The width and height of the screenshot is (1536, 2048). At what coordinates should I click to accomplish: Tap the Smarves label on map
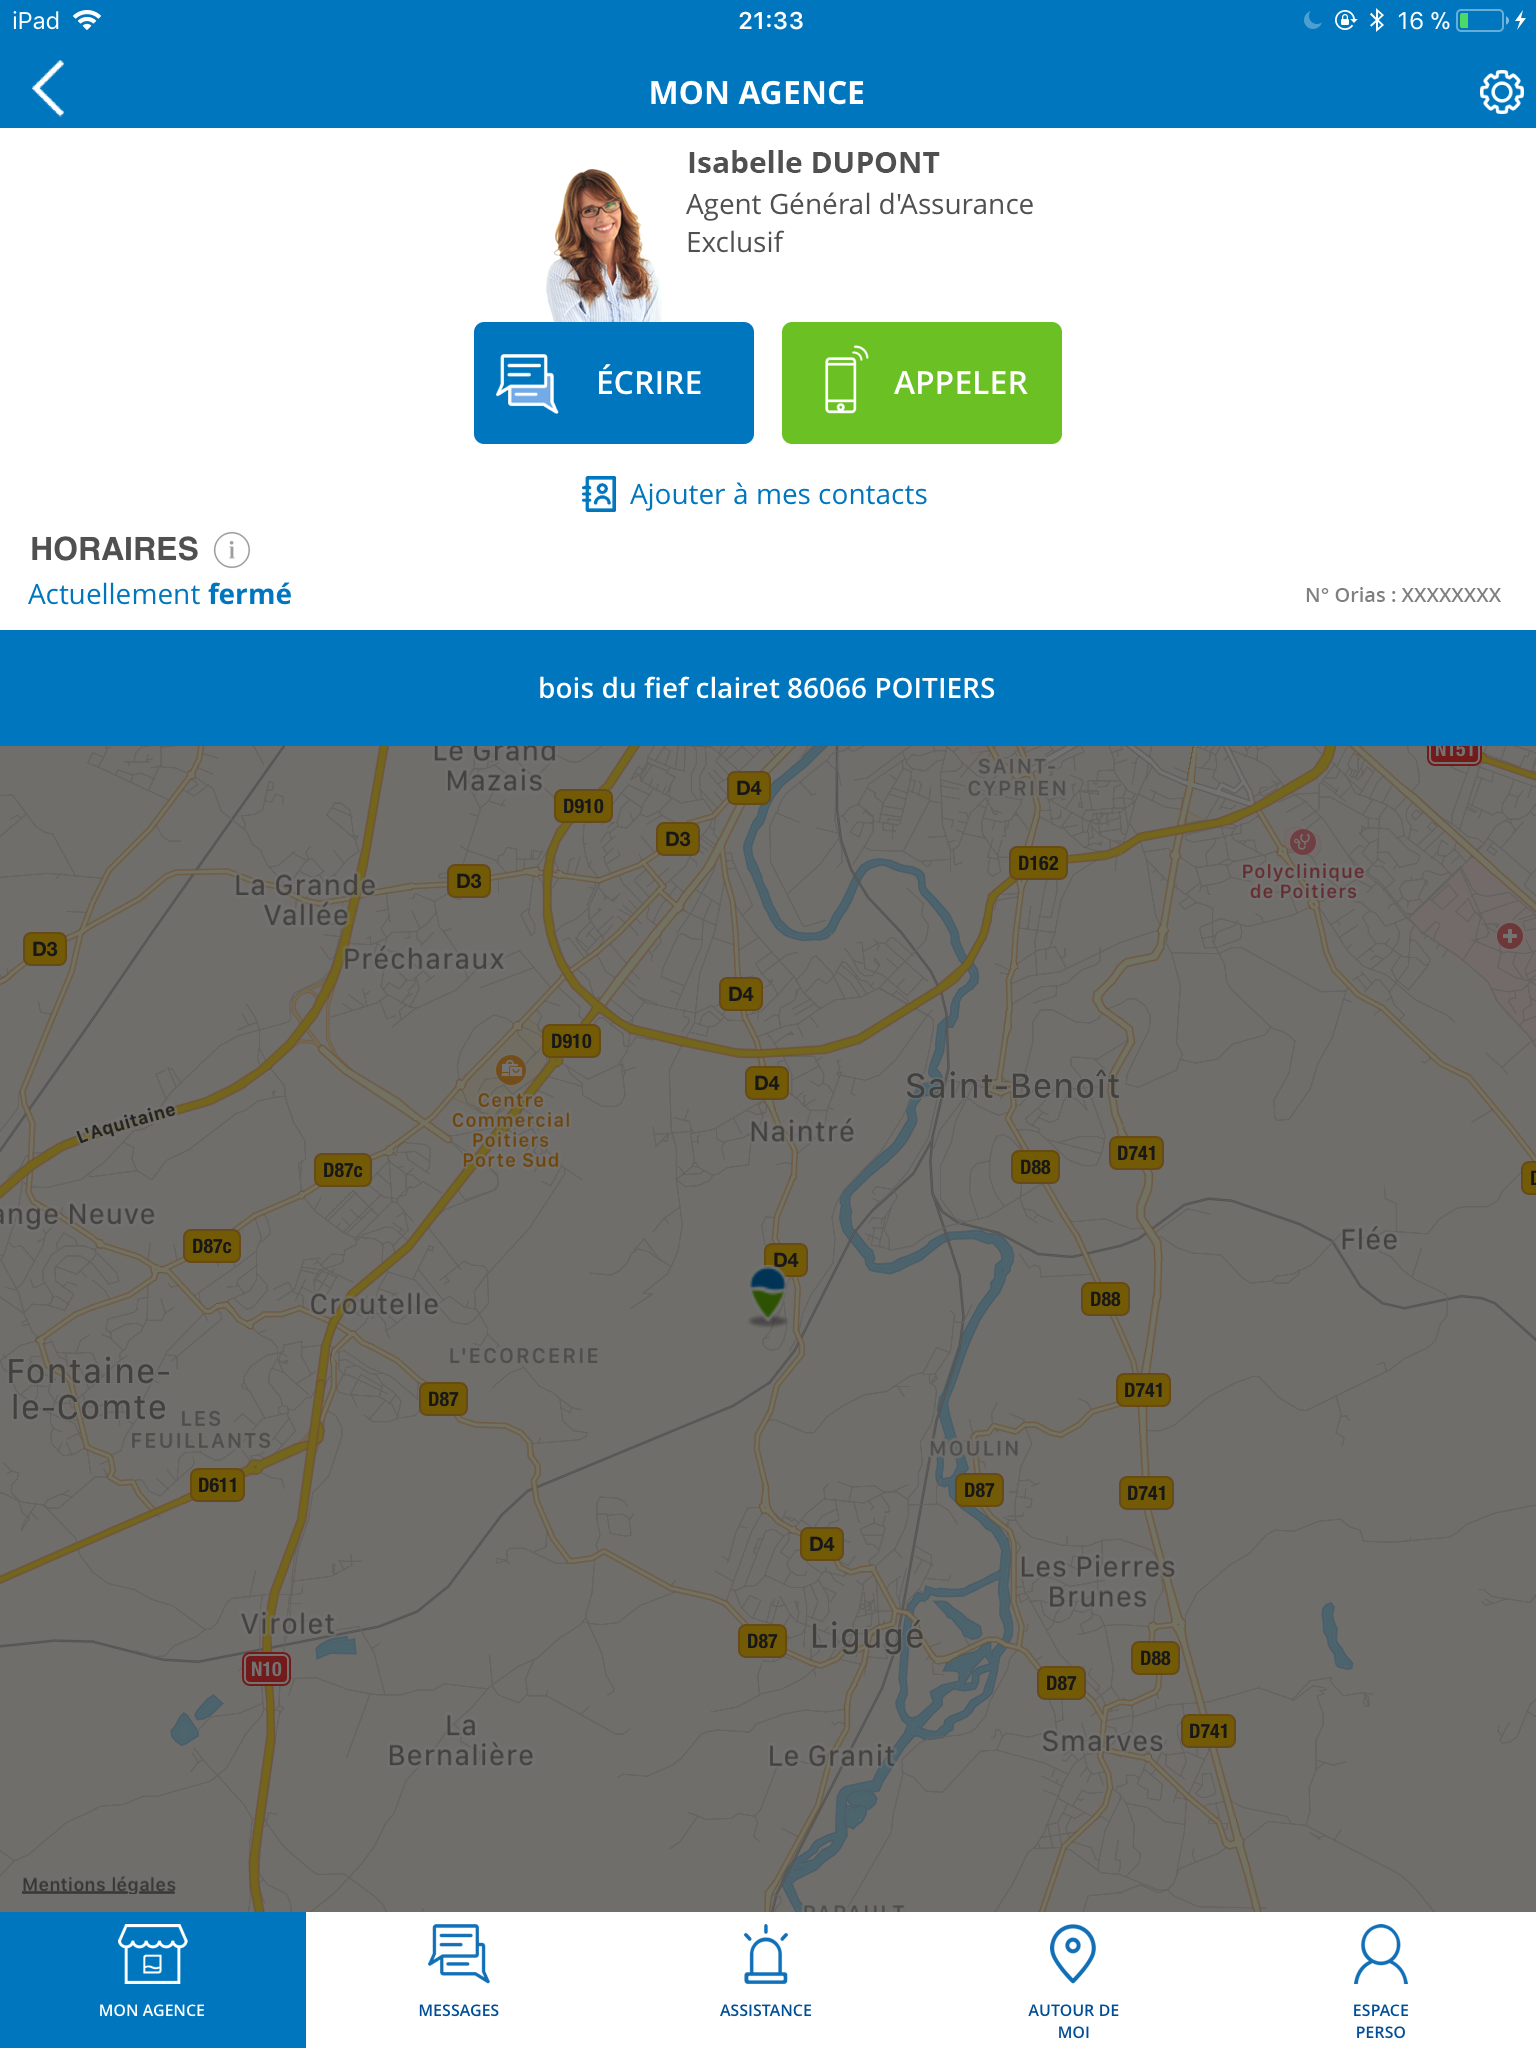pyautogui.click(x=1102, y=1742)
